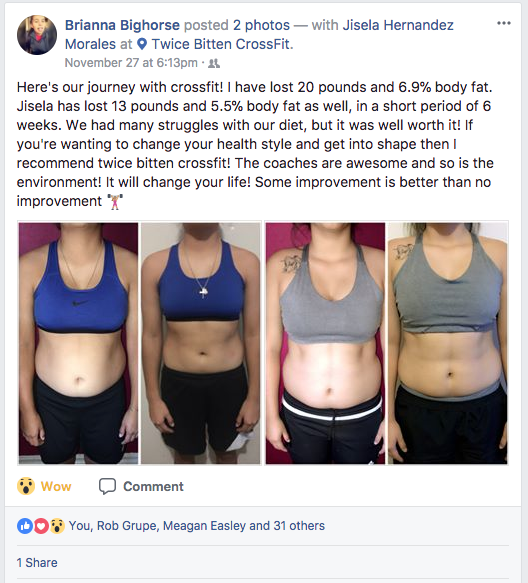Open the 1 Share link

(x=37, y=563)
